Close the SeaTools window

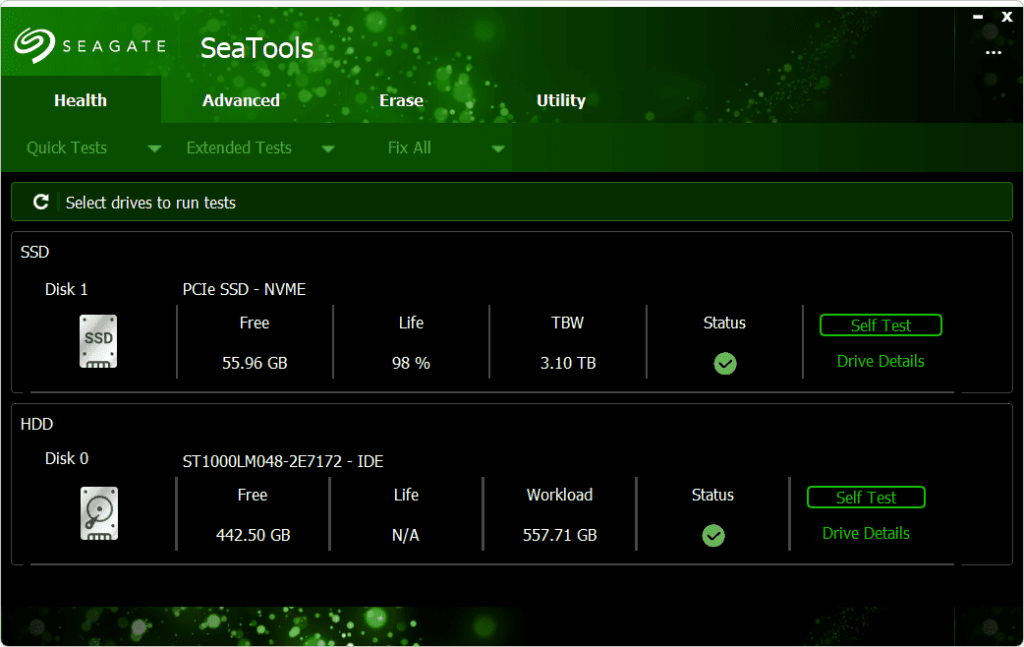(1007, 16)
